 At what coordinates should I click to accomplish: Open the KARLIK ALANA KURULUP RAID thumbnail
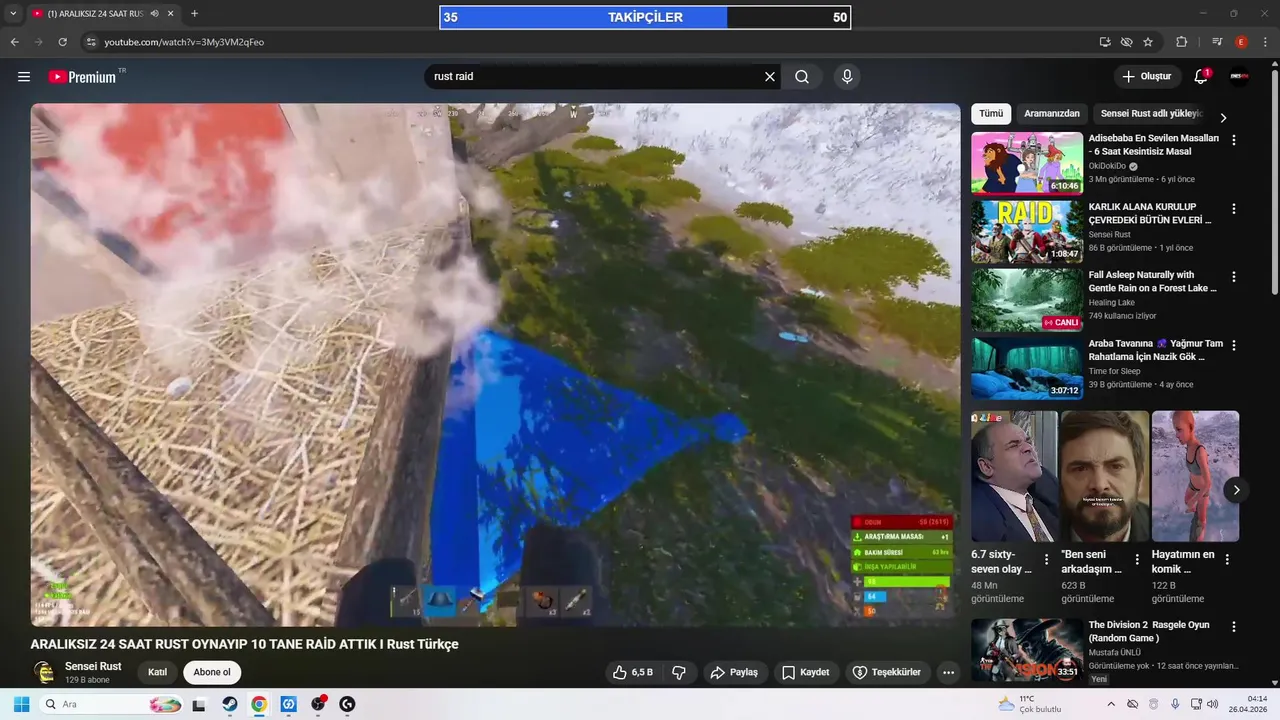[x=1027, y=231]
